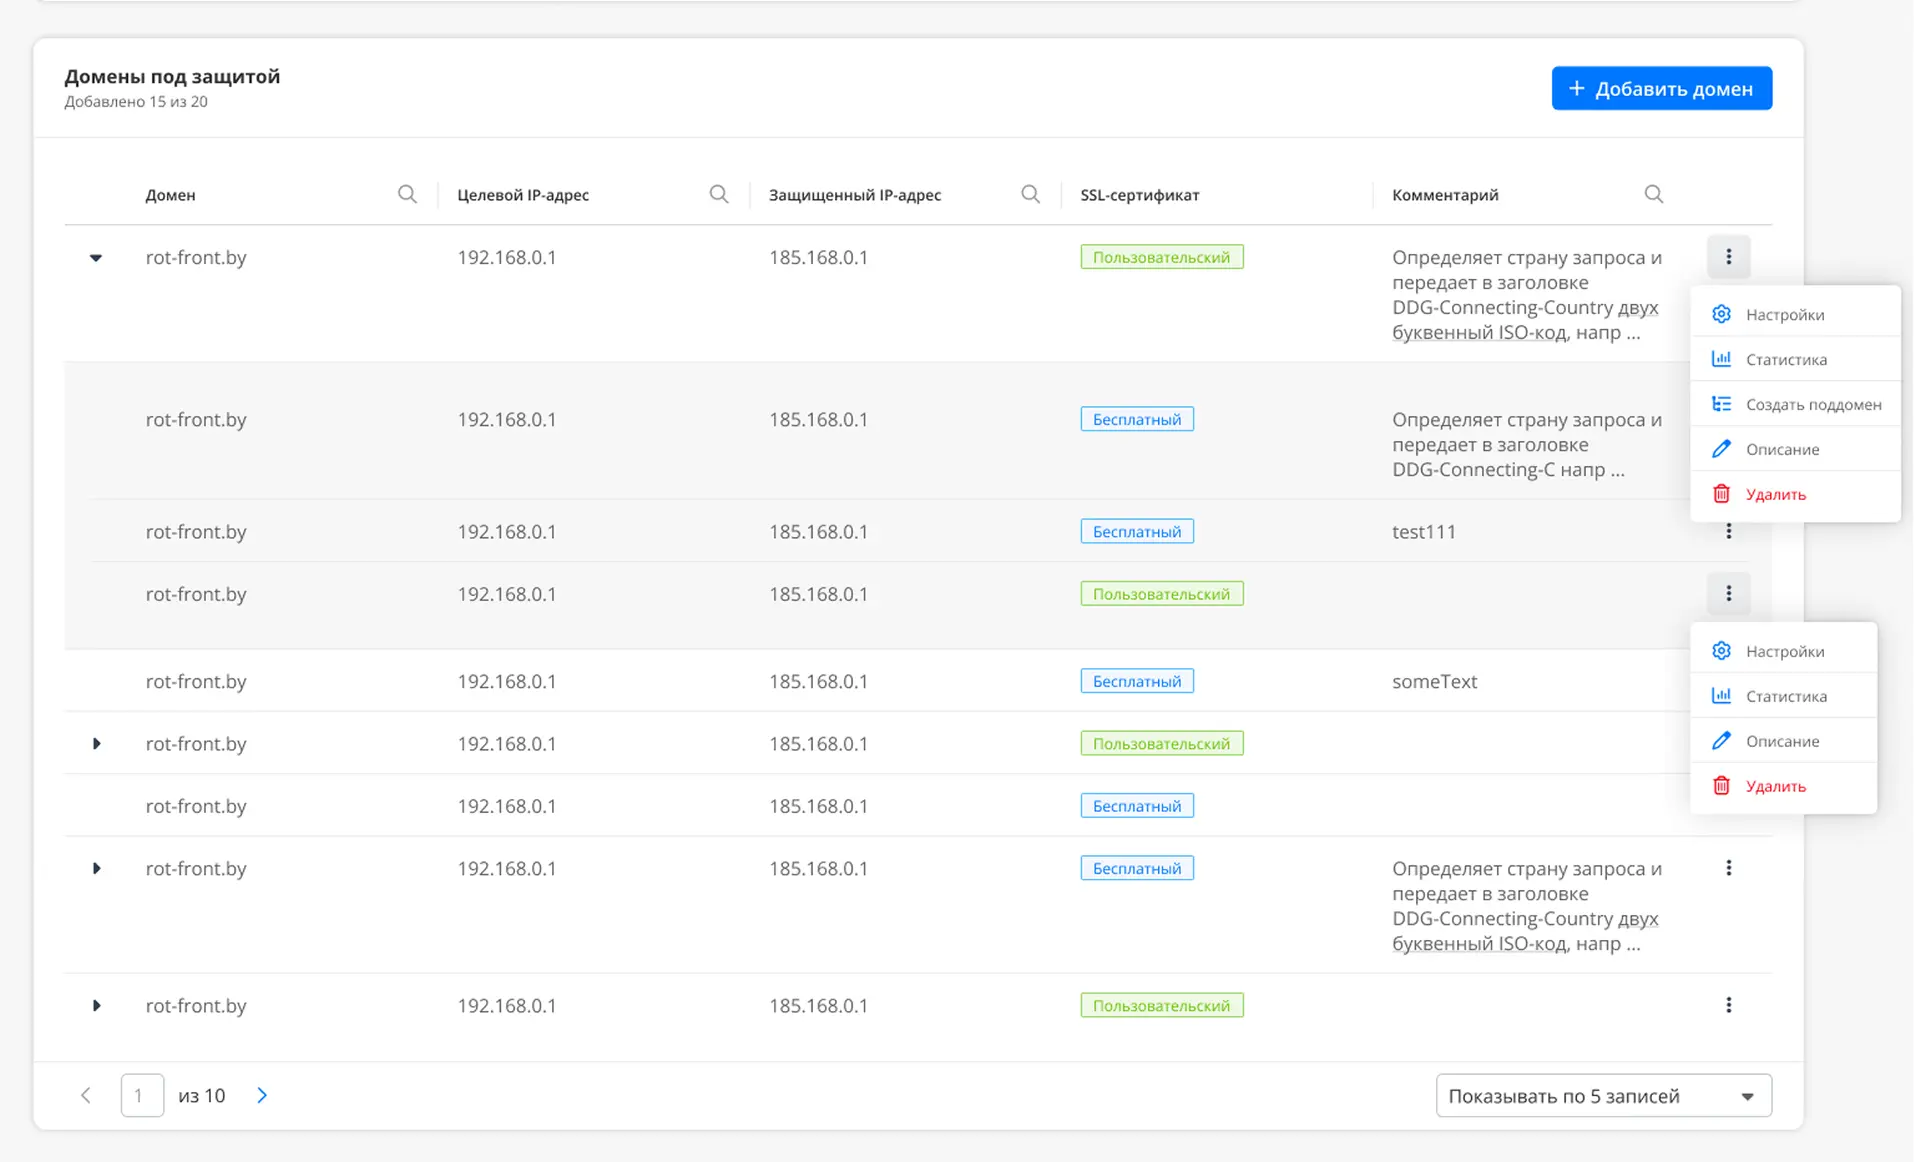Image resolution: width=1914 pixels, height=1162 pixels.
Task: Click the Домен column header
Action: [x=170, y=195]
